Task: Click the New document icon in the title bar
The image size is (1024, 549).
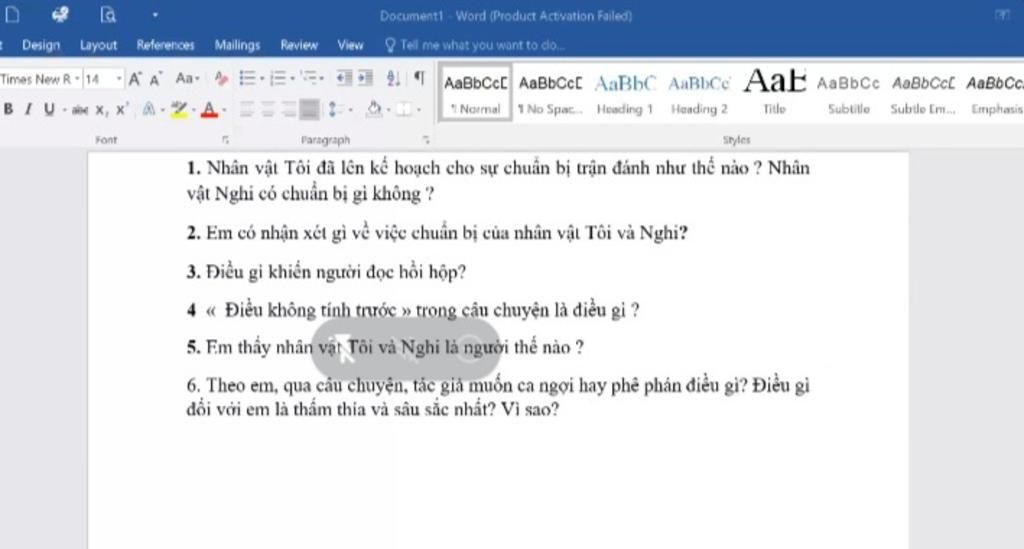Action: click(12, 14)
